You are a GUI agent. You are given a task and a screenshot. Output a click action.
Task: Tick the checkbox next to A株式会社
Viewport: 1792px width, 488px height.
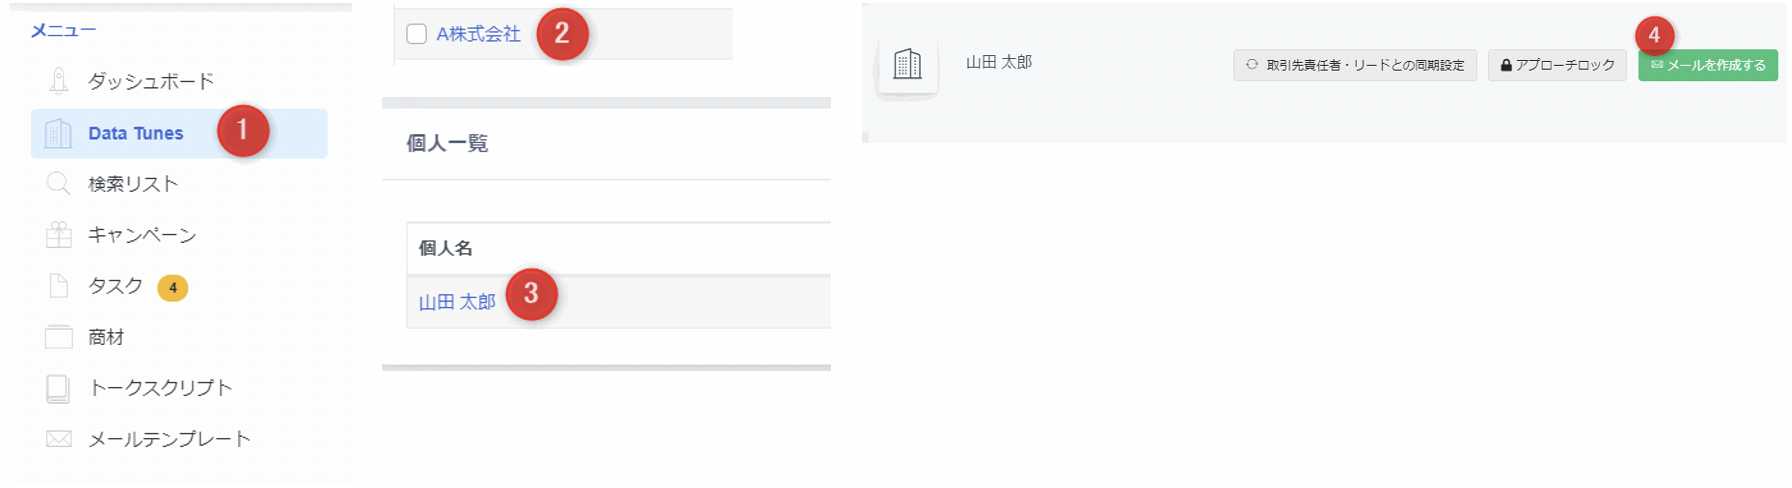pyautogui.click(x=417, y=34)
